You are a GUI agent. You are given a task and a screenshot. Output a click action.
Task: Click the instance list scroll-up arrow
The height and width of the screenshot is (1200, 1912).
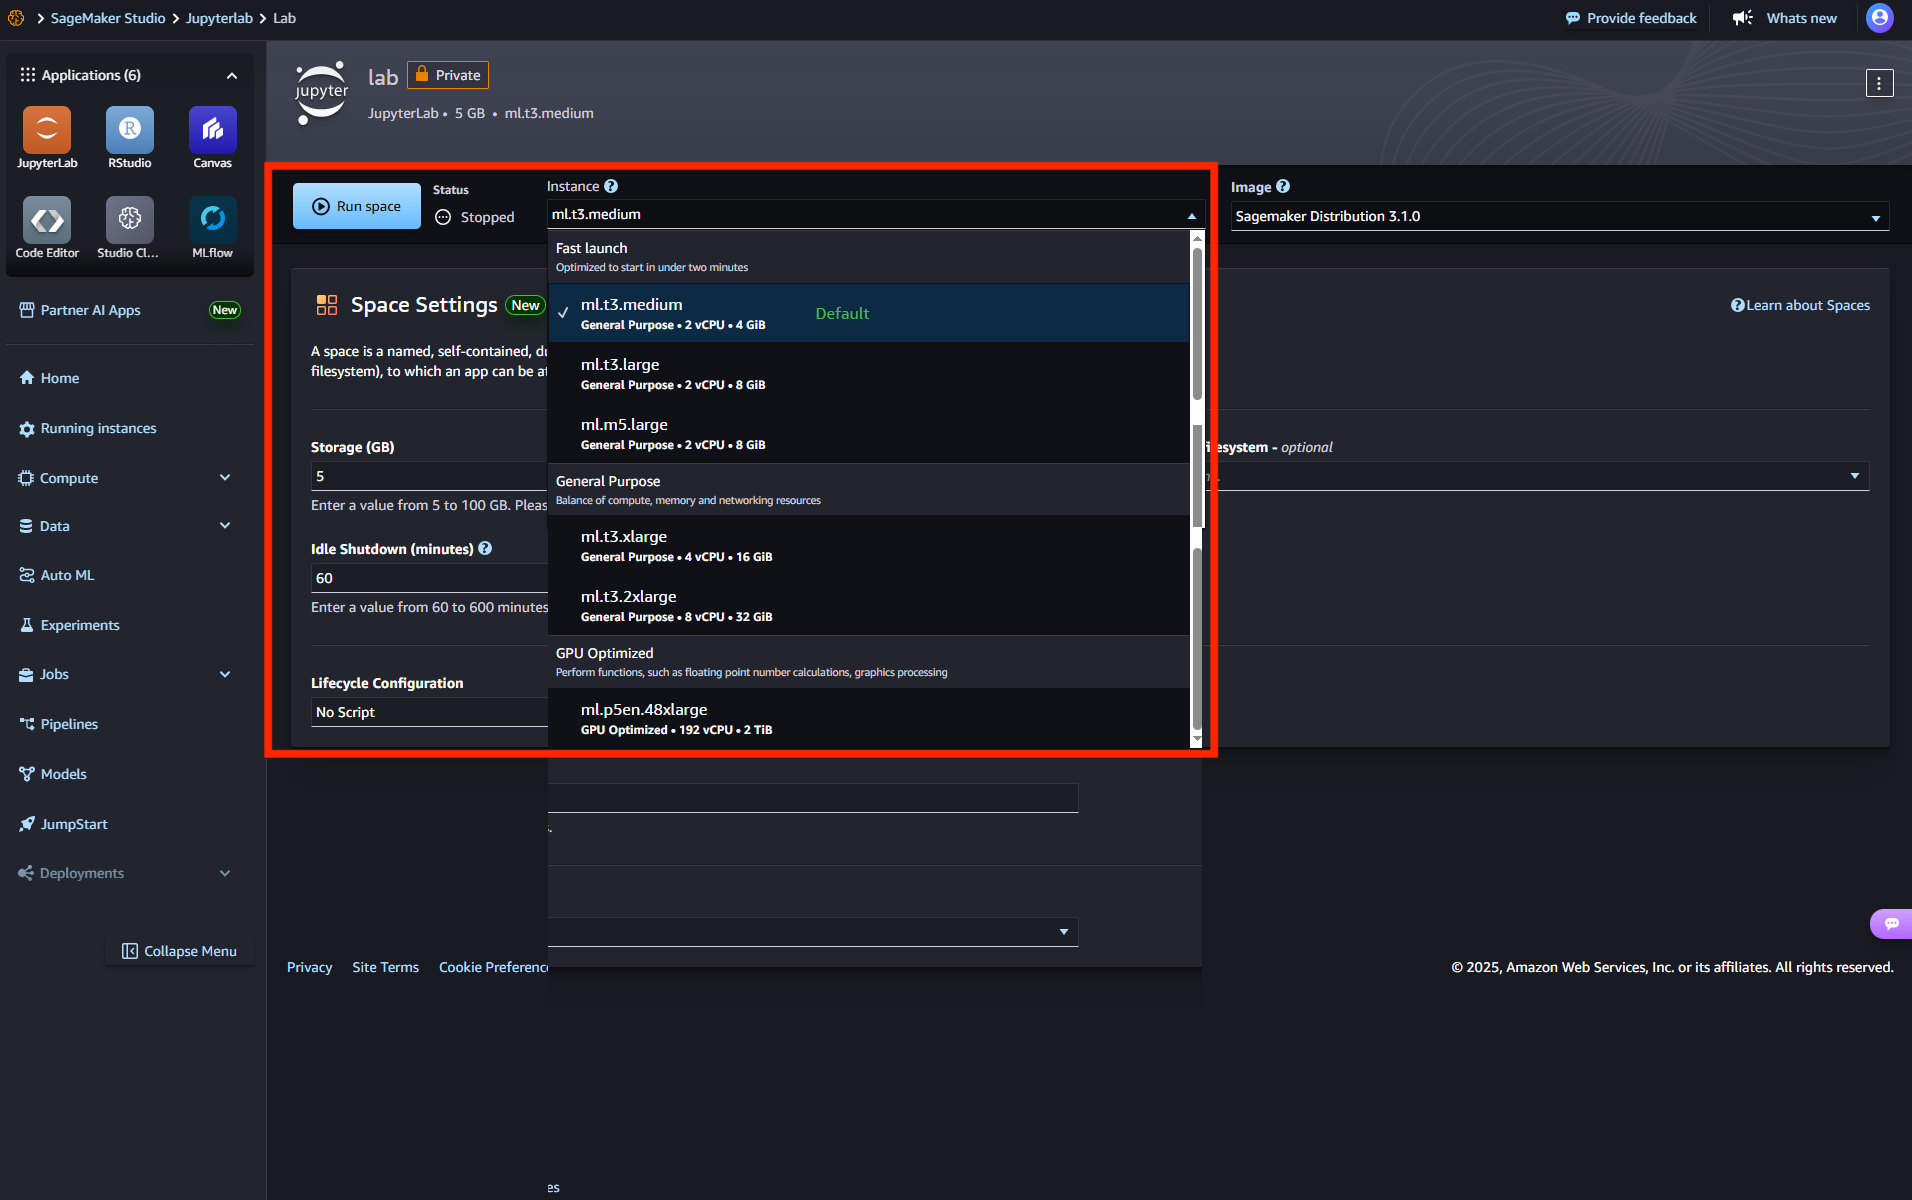[1196, 238]
